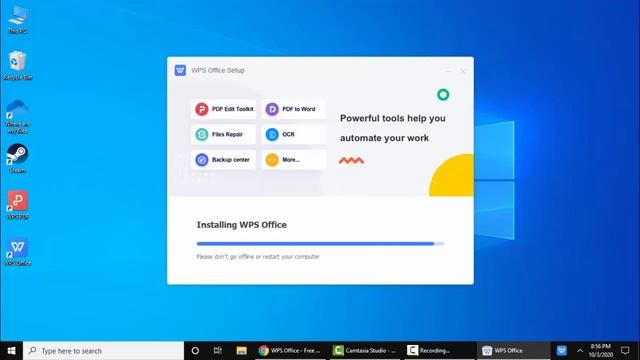Select the WPS Office taskbar item
The width and height of the screenshot is (640, 360).
[513, 351]
